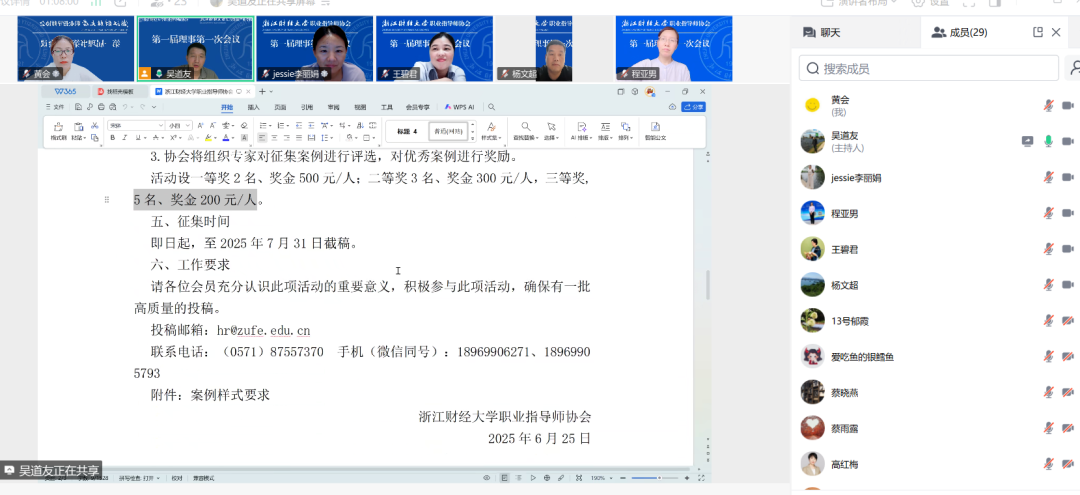The width and height of the screenshot is (1080, 495).
Task: Open the WPS 365 home tab
Action: (66, 92)
